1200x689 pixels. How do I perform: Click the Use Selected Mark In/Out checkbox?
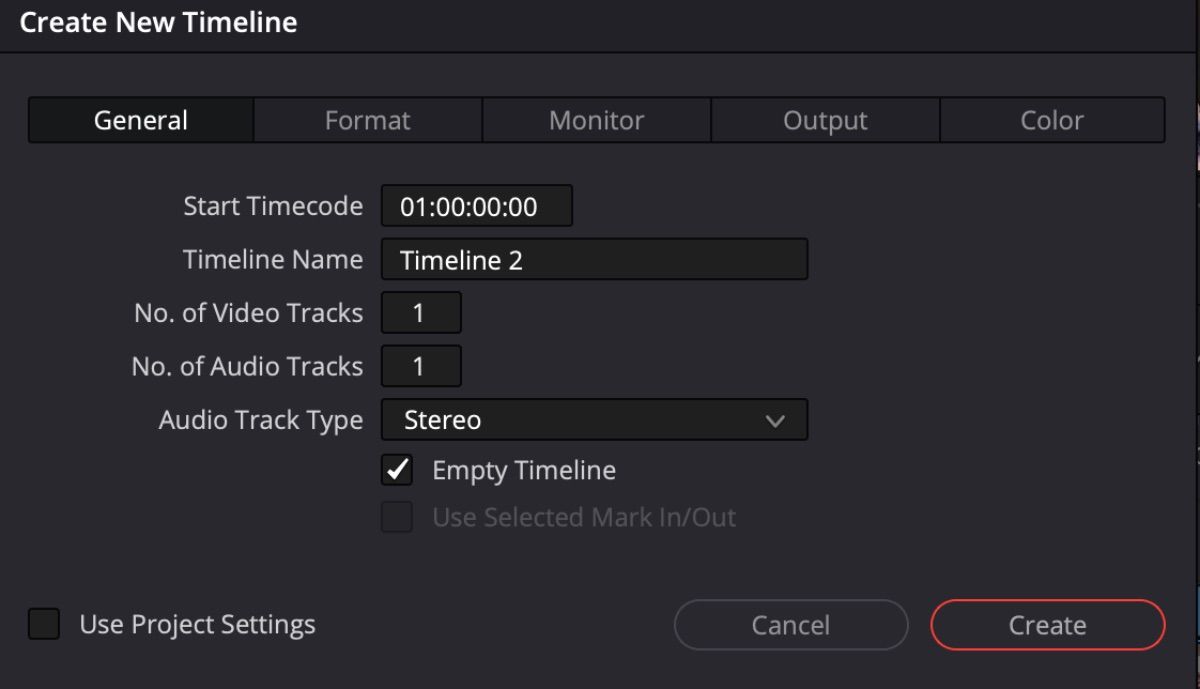(397, 517)
